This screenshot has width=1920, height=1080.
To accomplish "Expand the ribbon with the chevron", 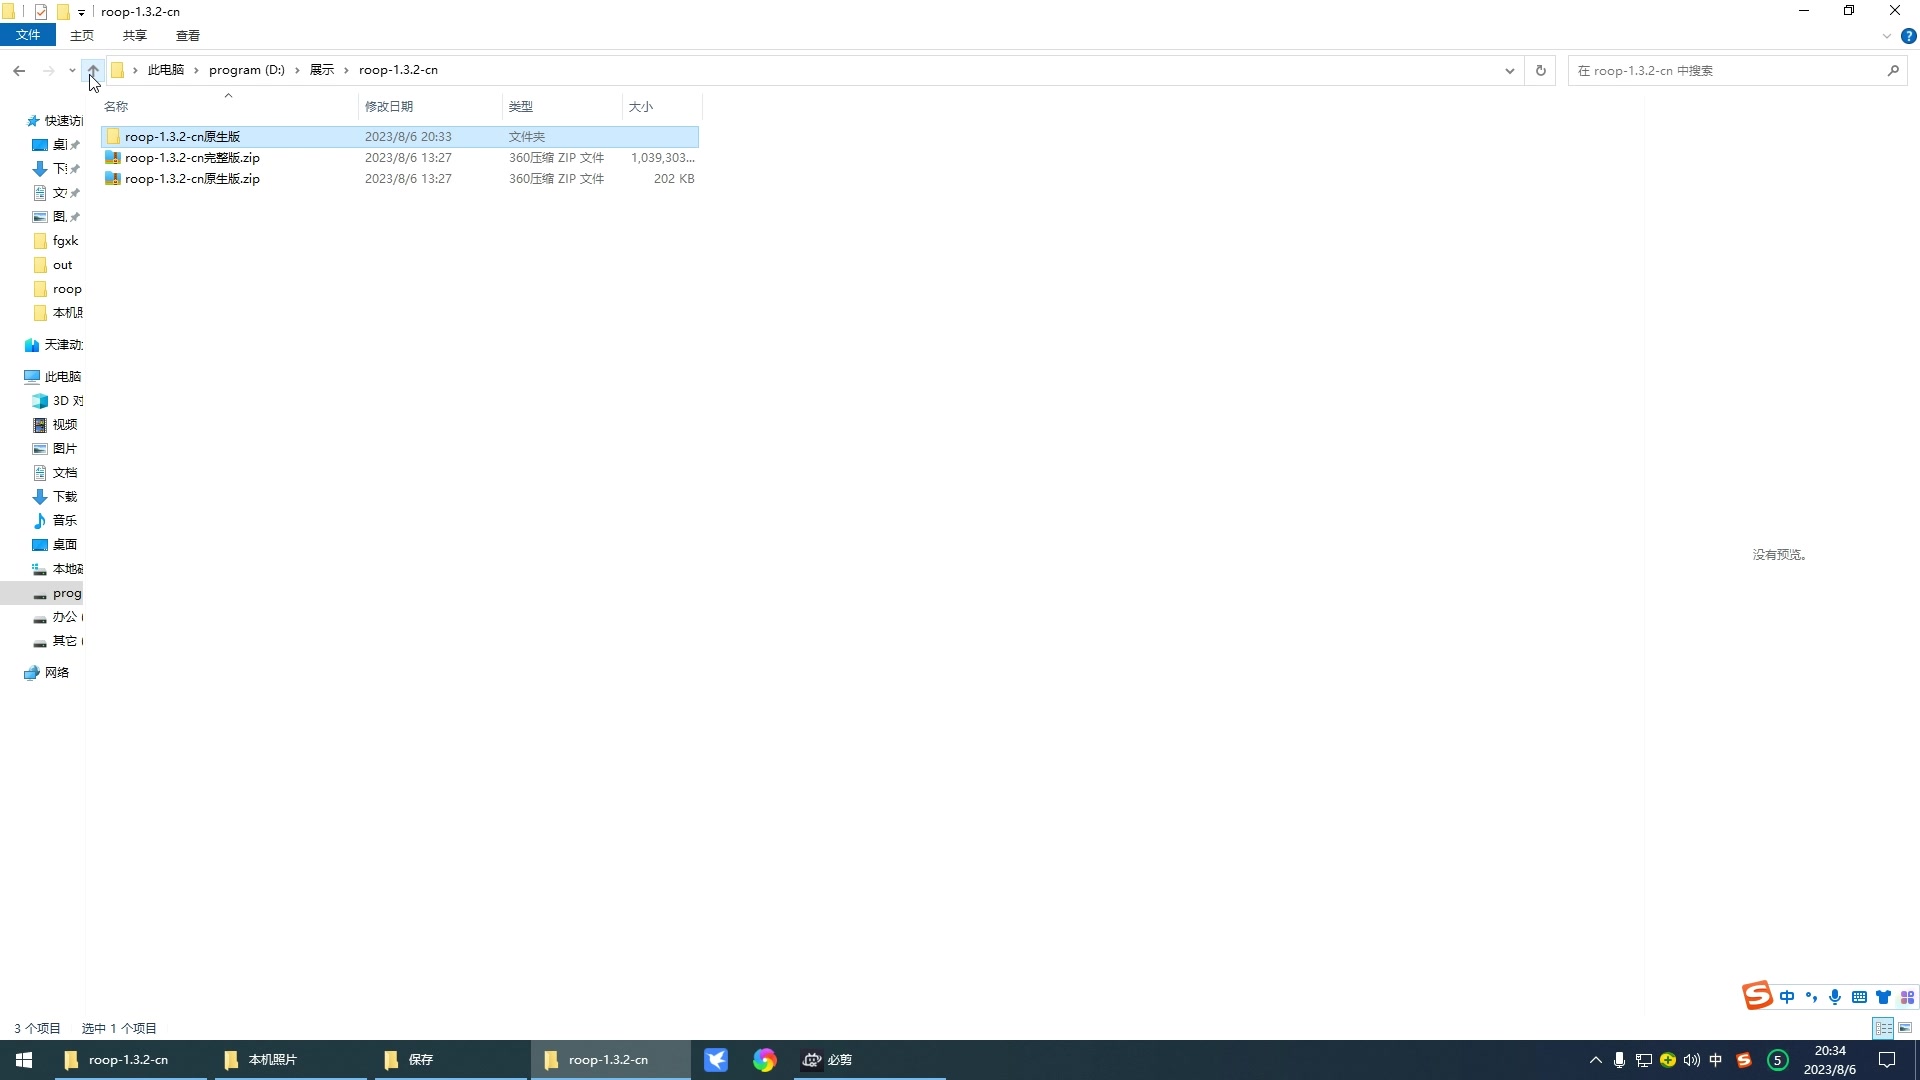I will click(1886, 36).
